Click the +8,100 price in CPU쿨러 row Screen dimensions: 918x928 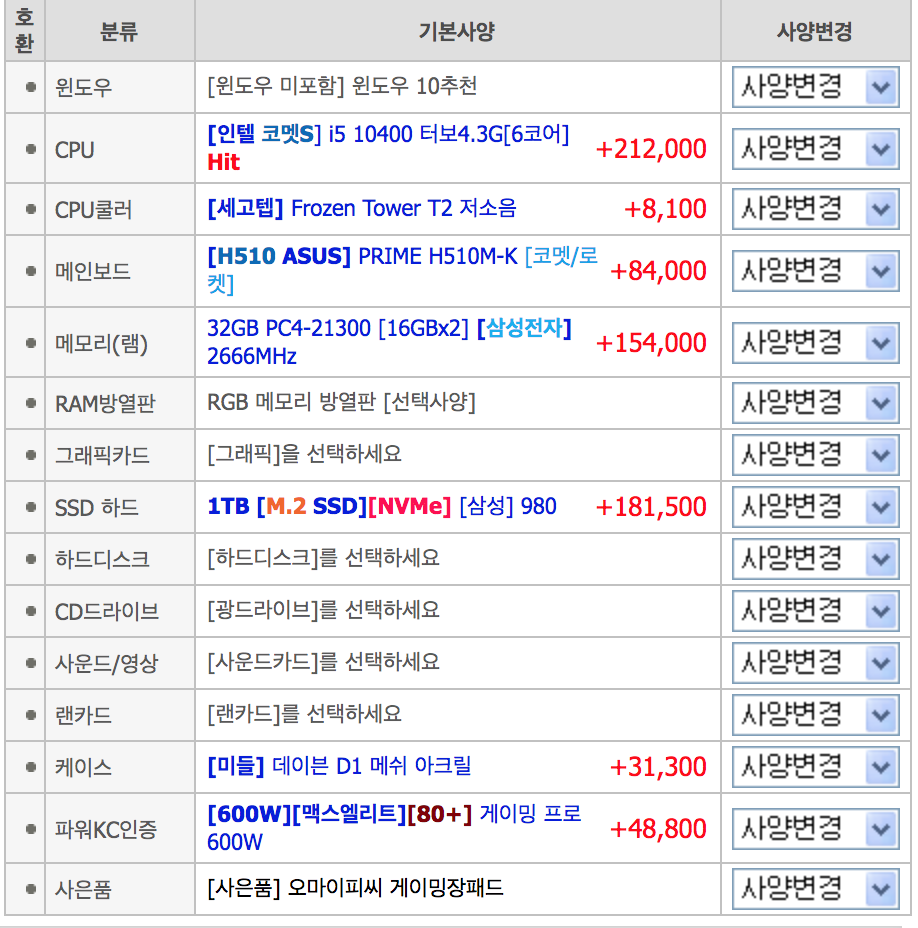[665, 210]
